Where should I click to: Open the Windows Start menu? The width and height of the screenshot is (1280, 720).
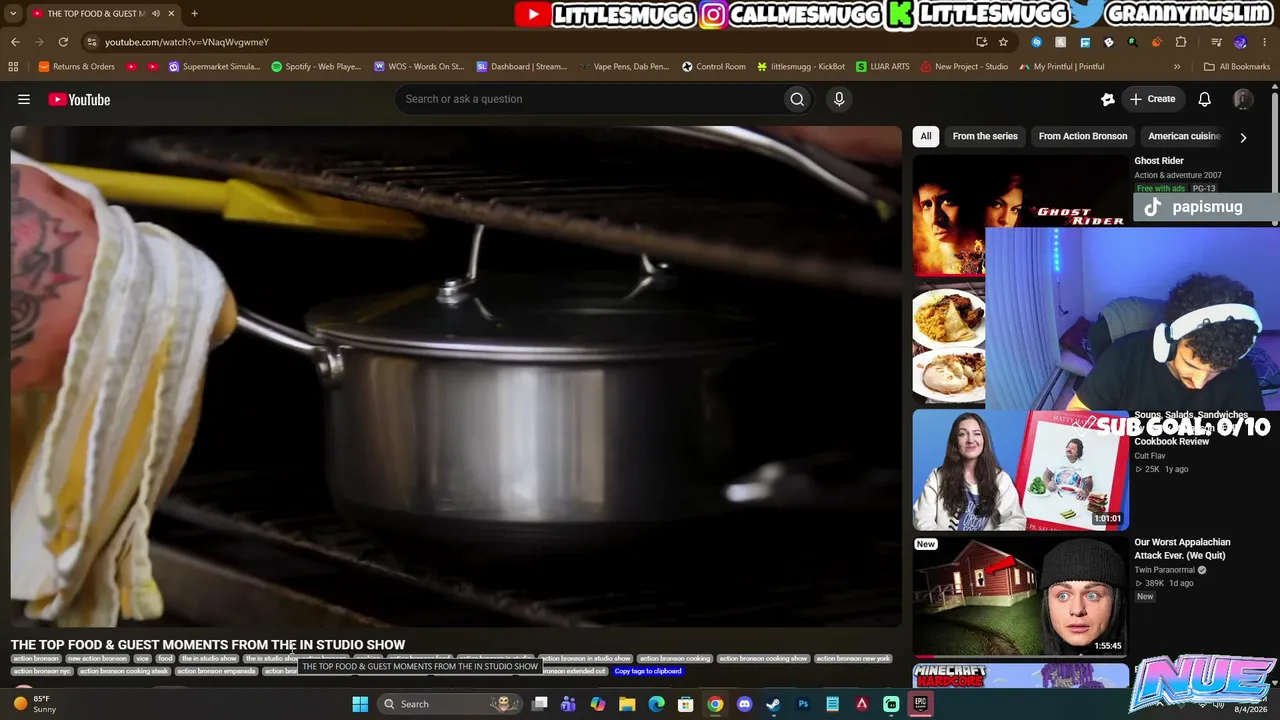click(360, 704)
